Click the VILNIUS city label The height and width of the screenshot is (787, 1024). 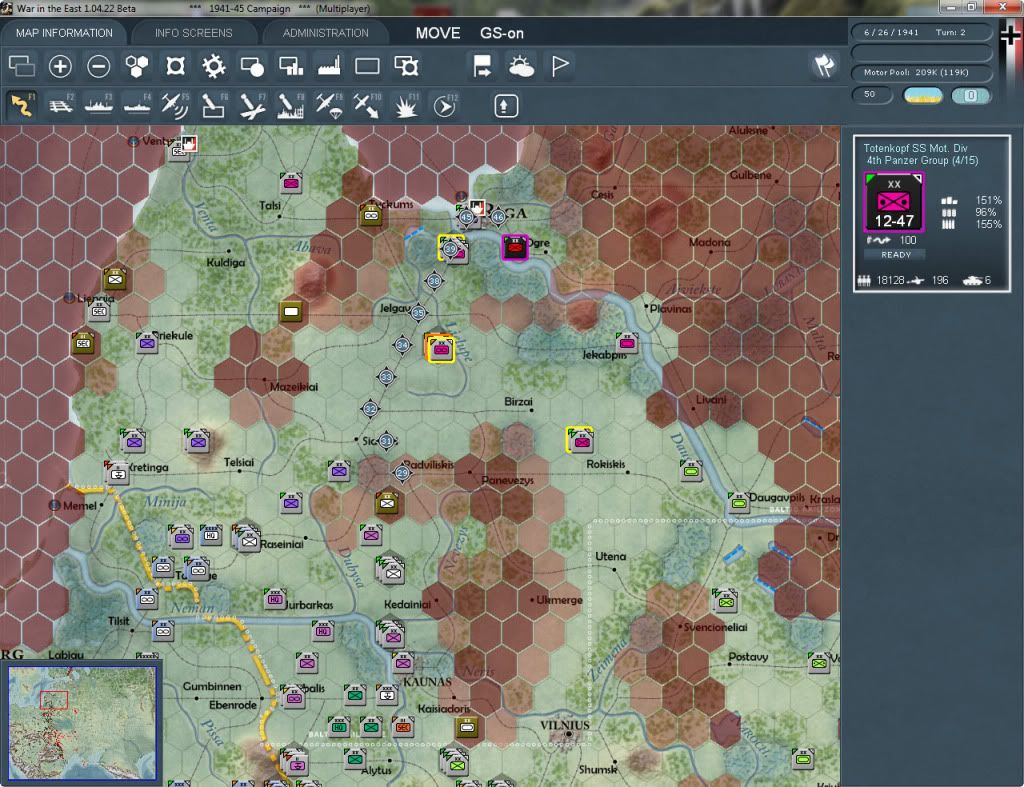click(x=565, y=725)
